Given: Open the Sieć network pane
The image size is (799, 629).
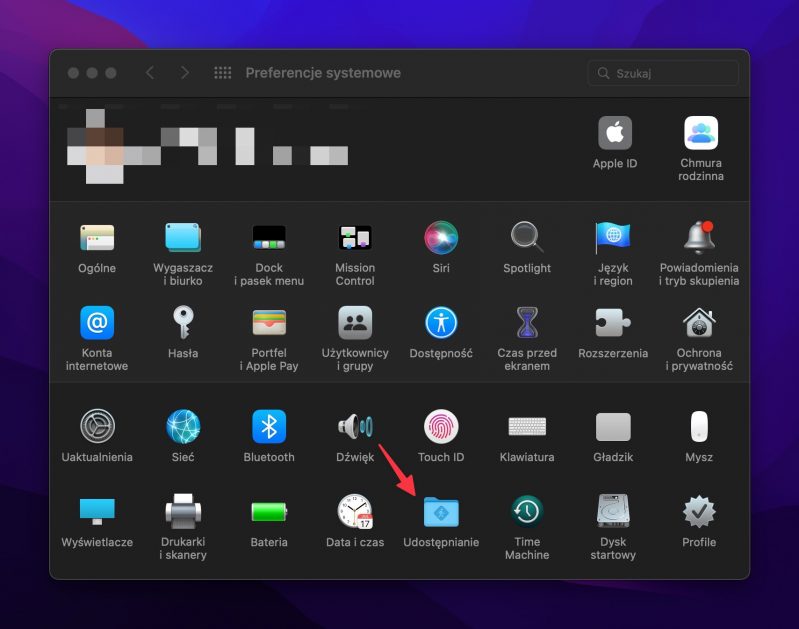Looking at the screenshot, I should [183, 426].
